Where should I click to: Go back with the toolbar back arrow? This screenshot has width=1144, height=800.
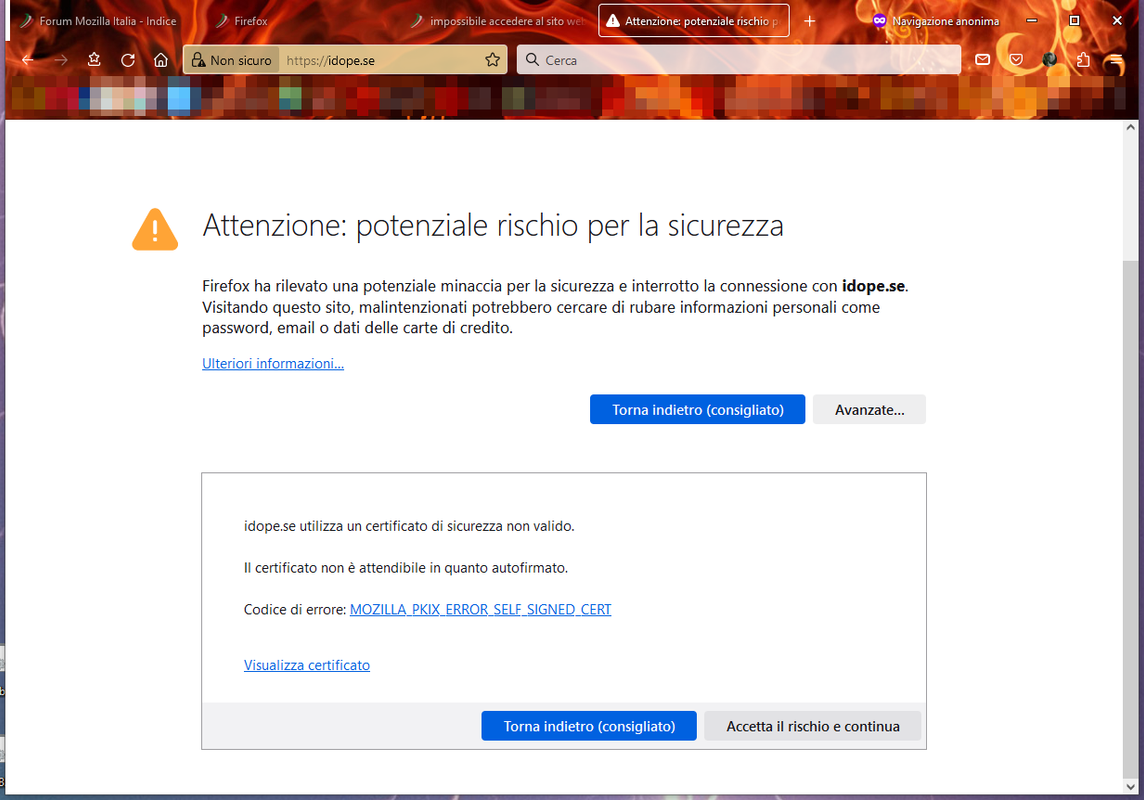[28, 60]
